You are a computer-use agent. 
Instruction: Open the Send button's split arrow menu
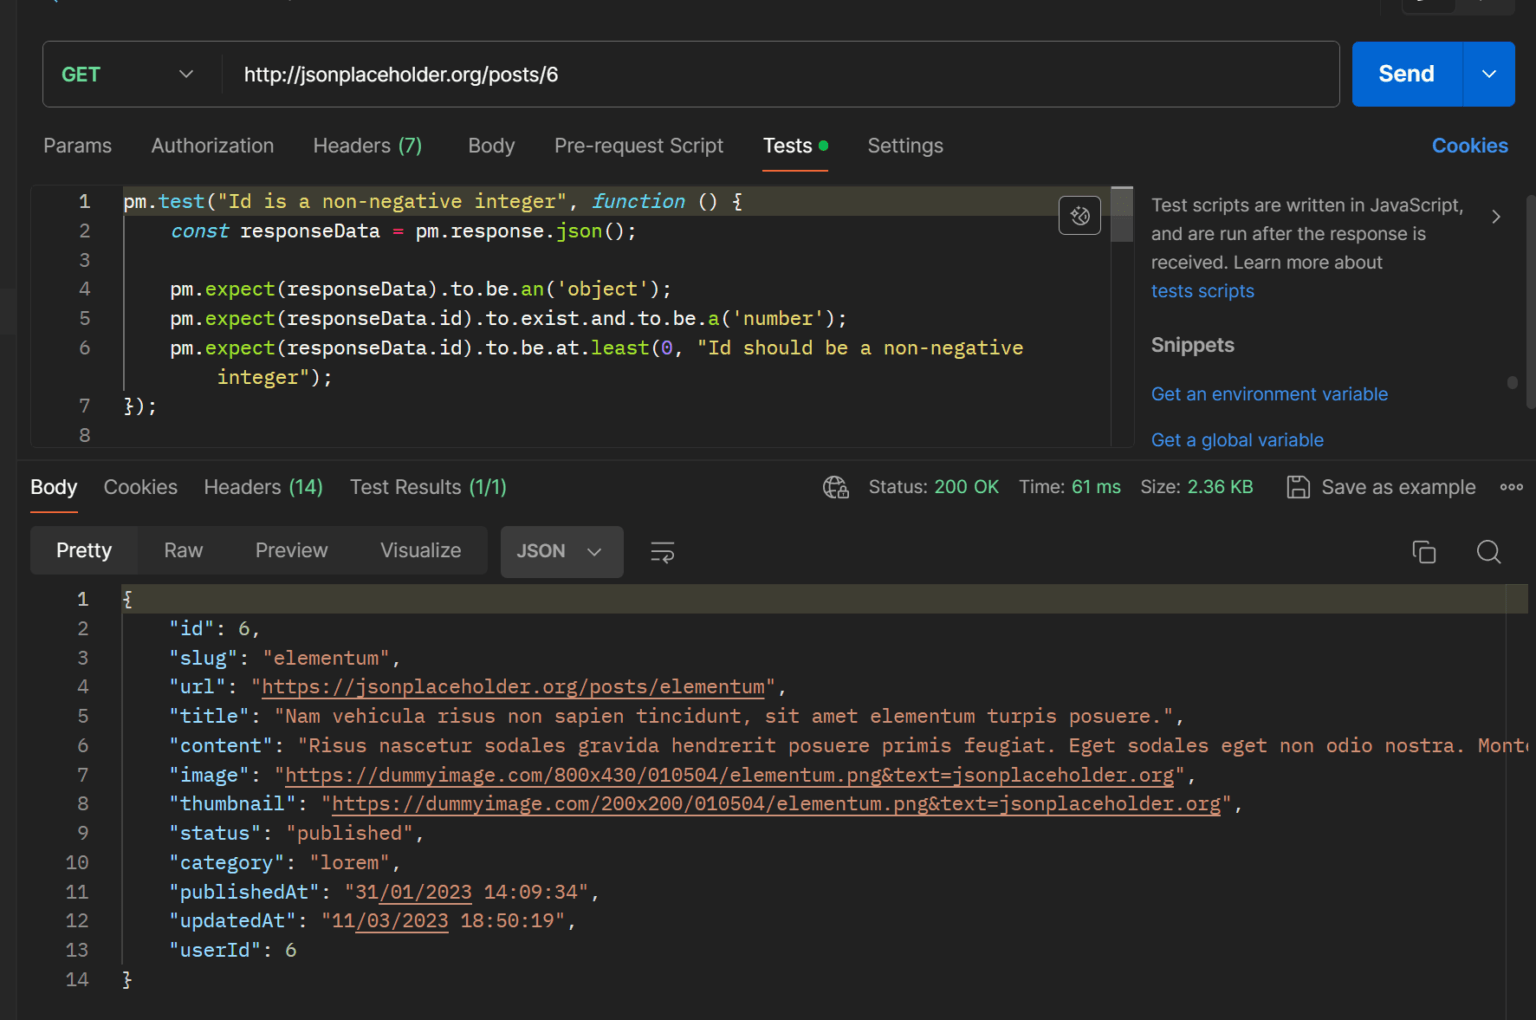click(x=1489, y=74)
